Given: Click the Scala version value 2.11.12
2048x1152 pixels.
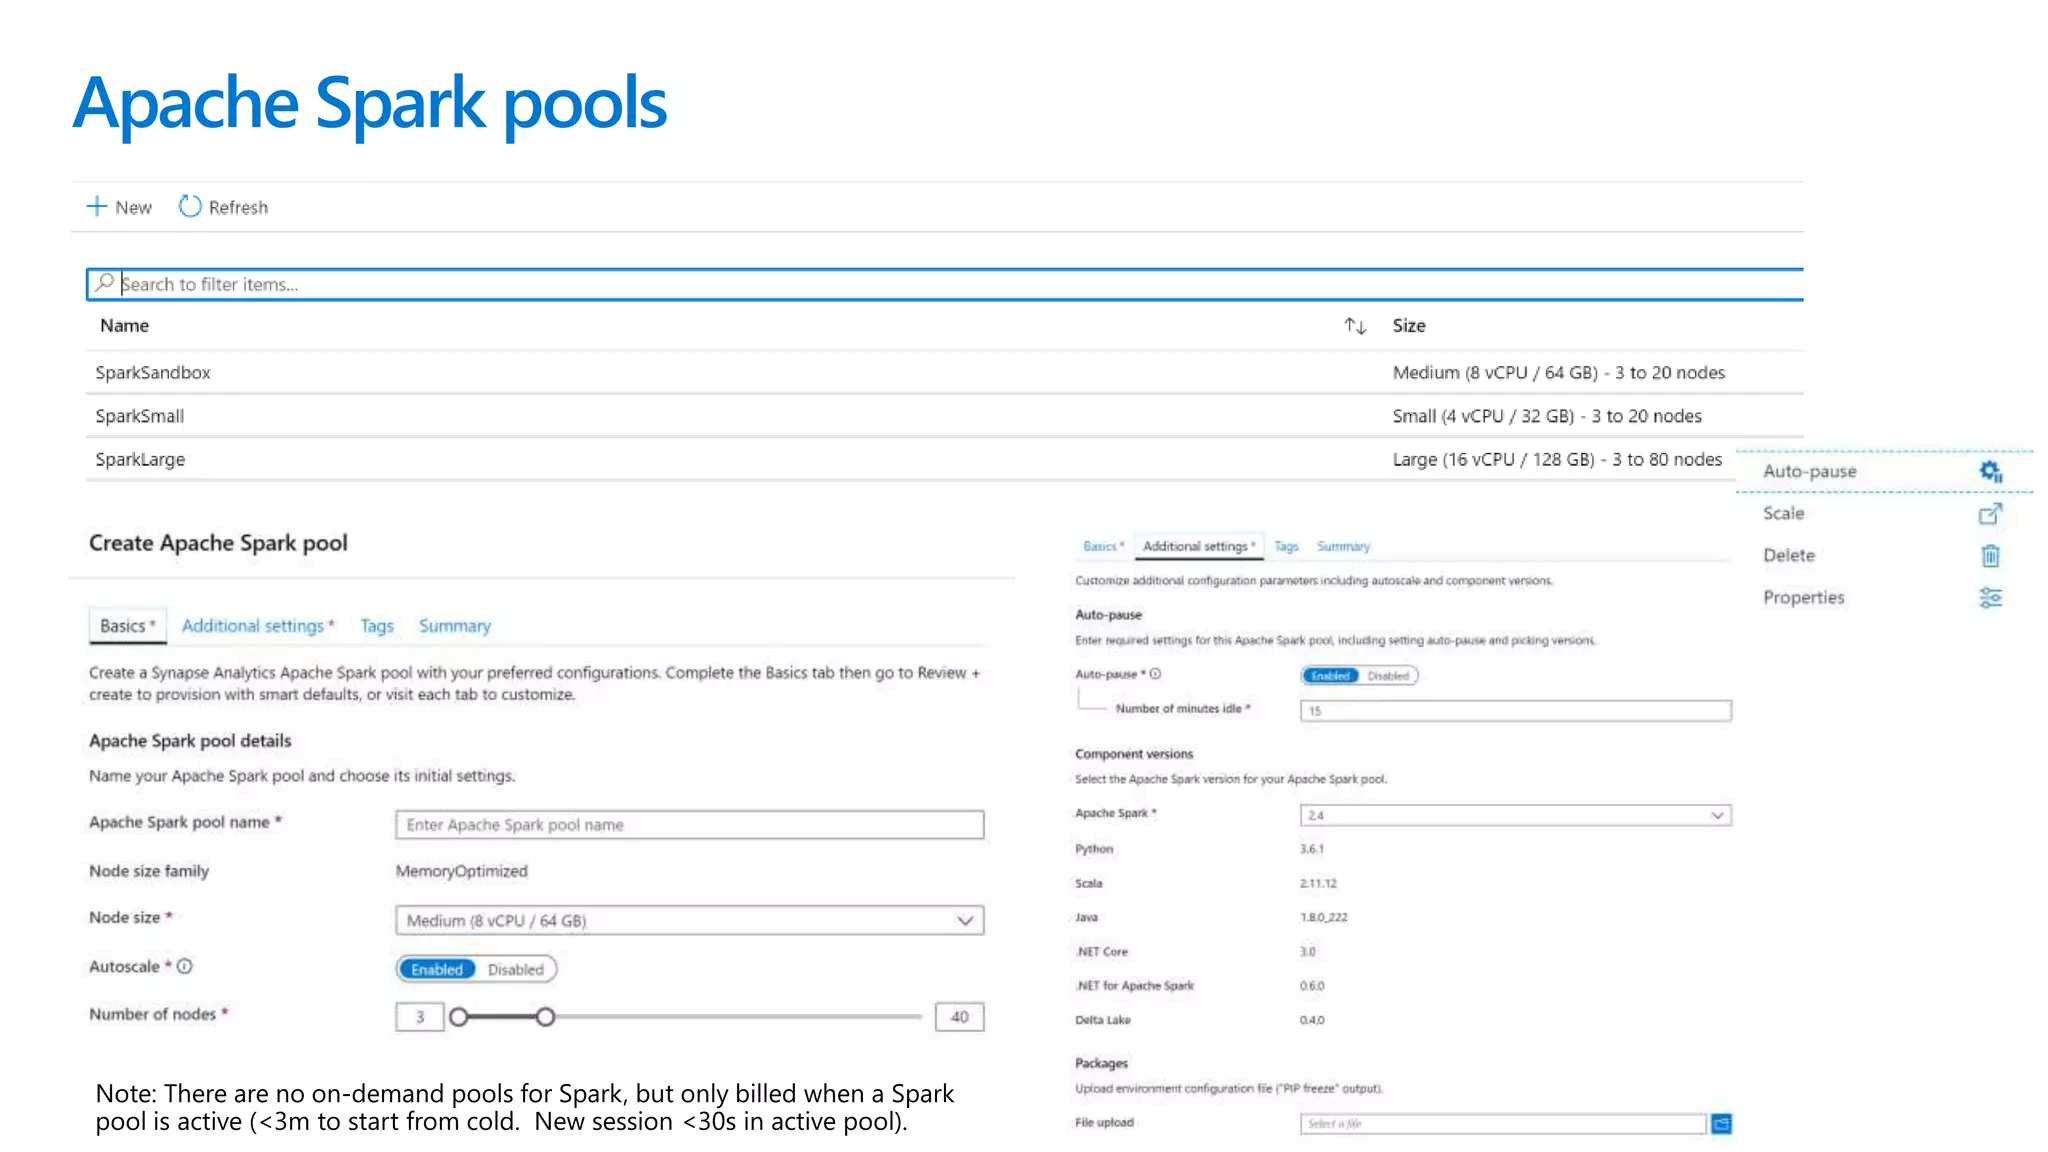Looking at the screenshot, I should [1318, 883].
